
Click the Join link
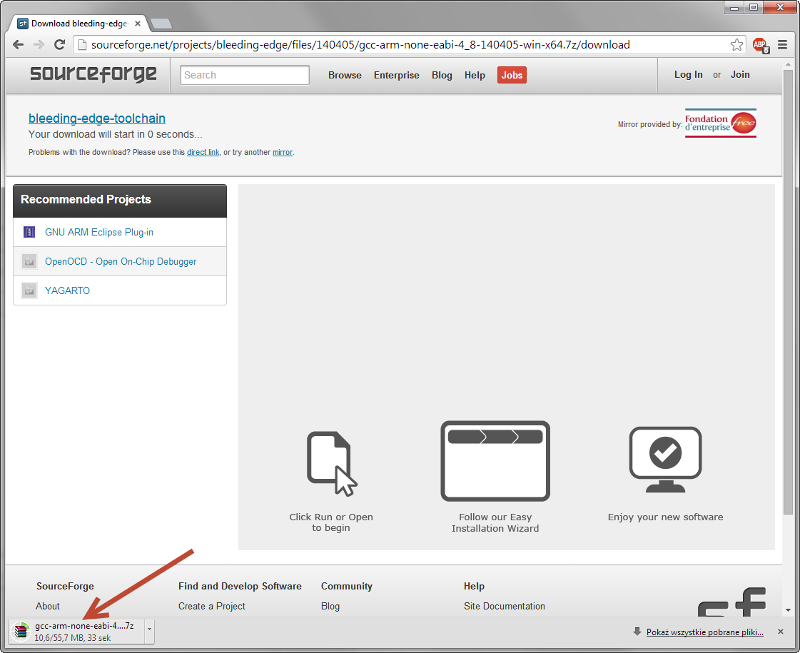740,74
